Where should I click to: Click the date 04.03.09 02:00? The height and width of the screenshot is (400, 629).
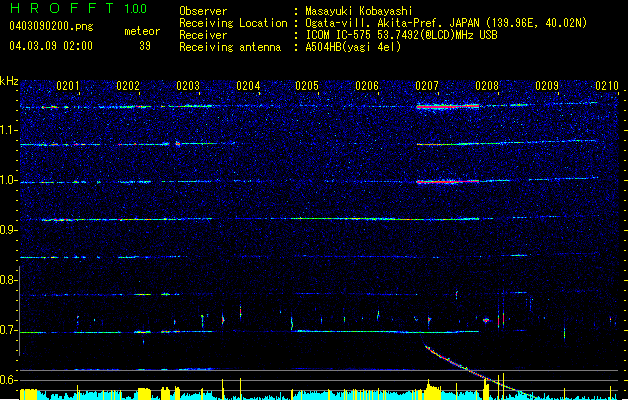(51, 46)
